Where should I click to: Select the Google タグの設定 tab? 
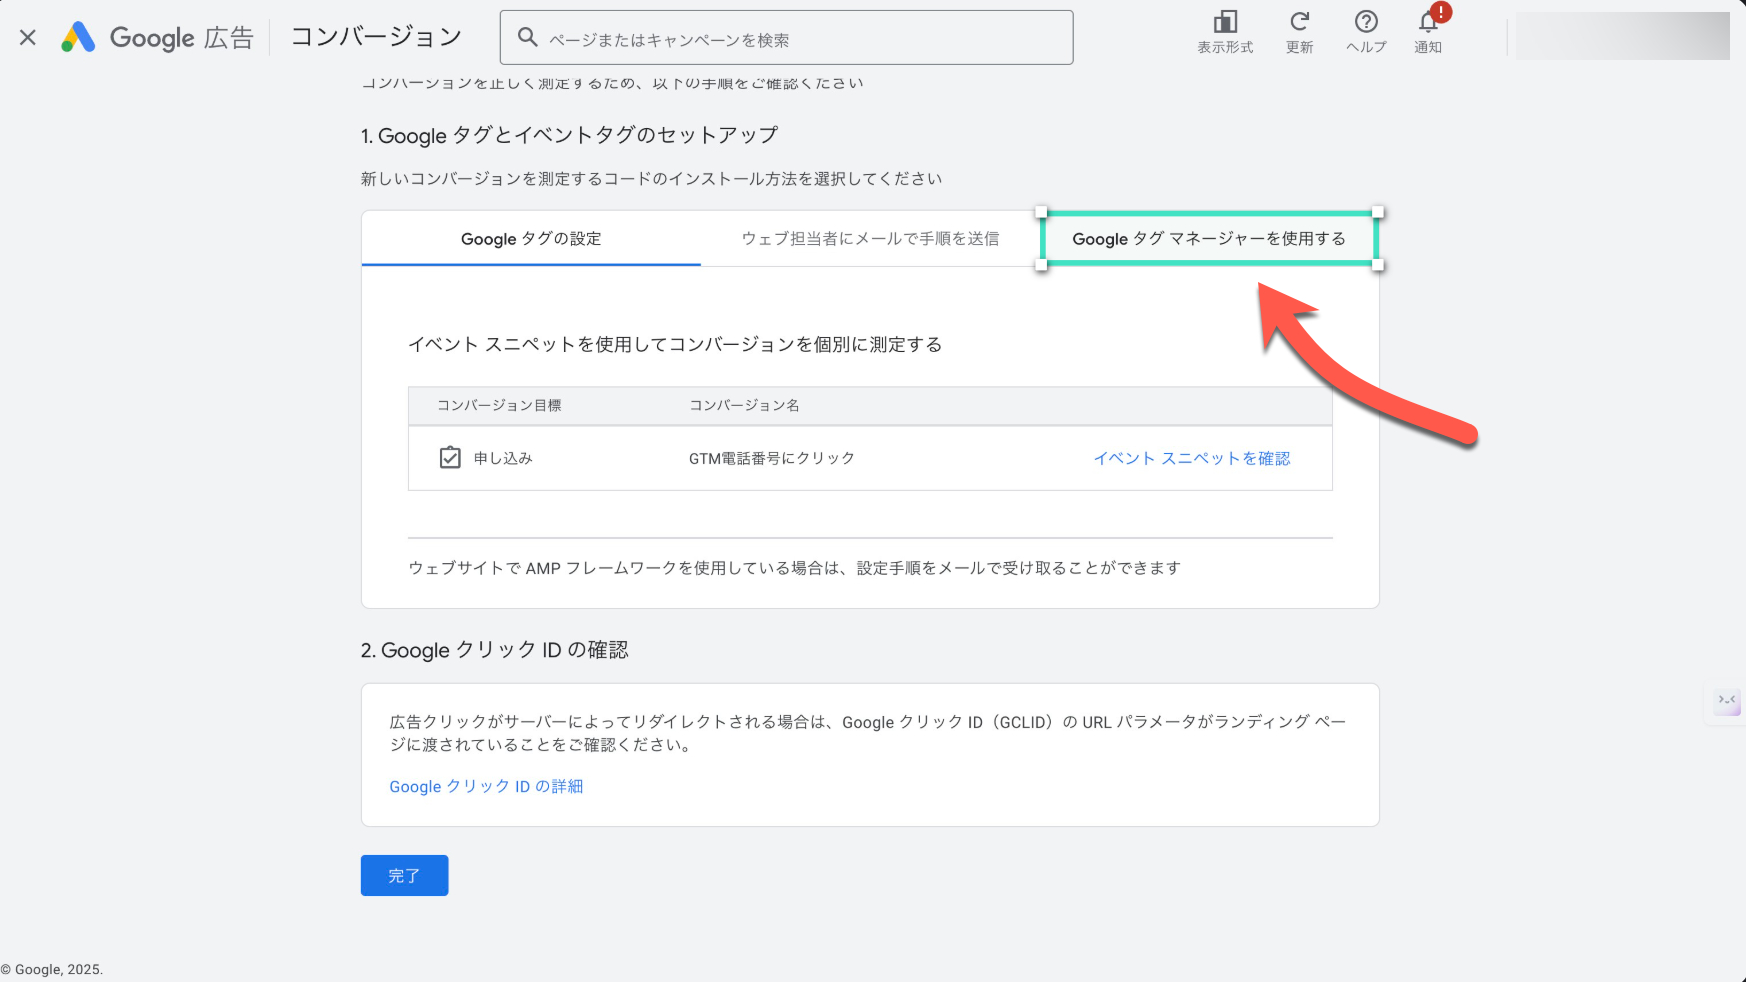531,239
